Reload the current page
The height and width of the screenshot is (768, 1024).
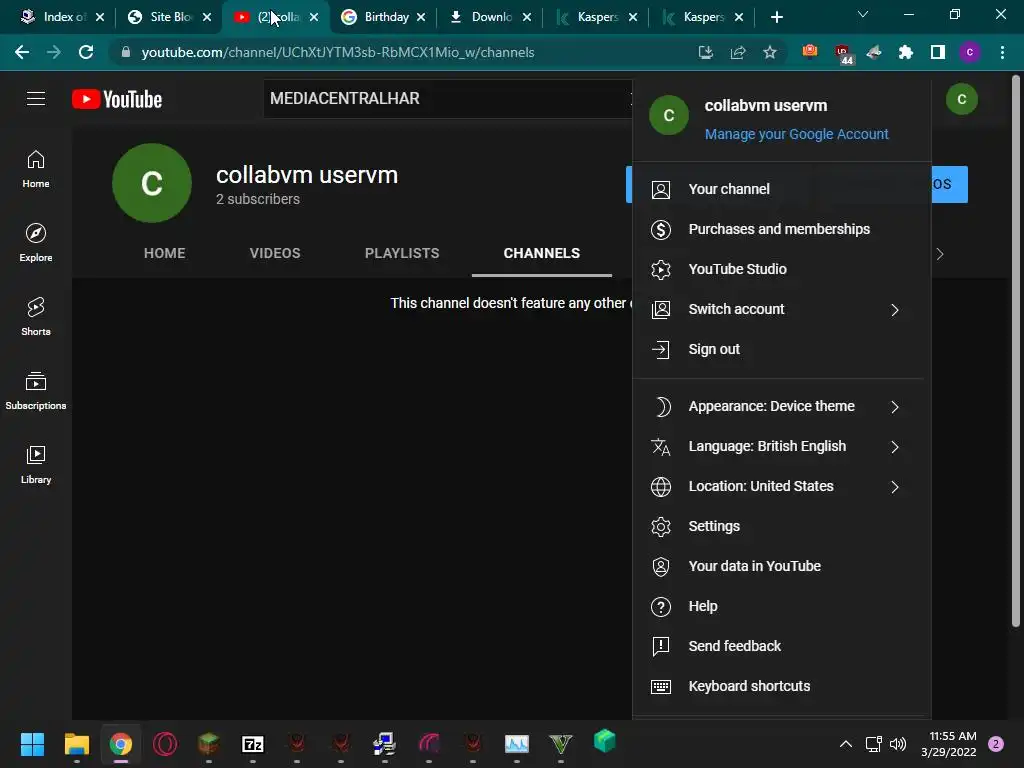(x=86, y=52)
